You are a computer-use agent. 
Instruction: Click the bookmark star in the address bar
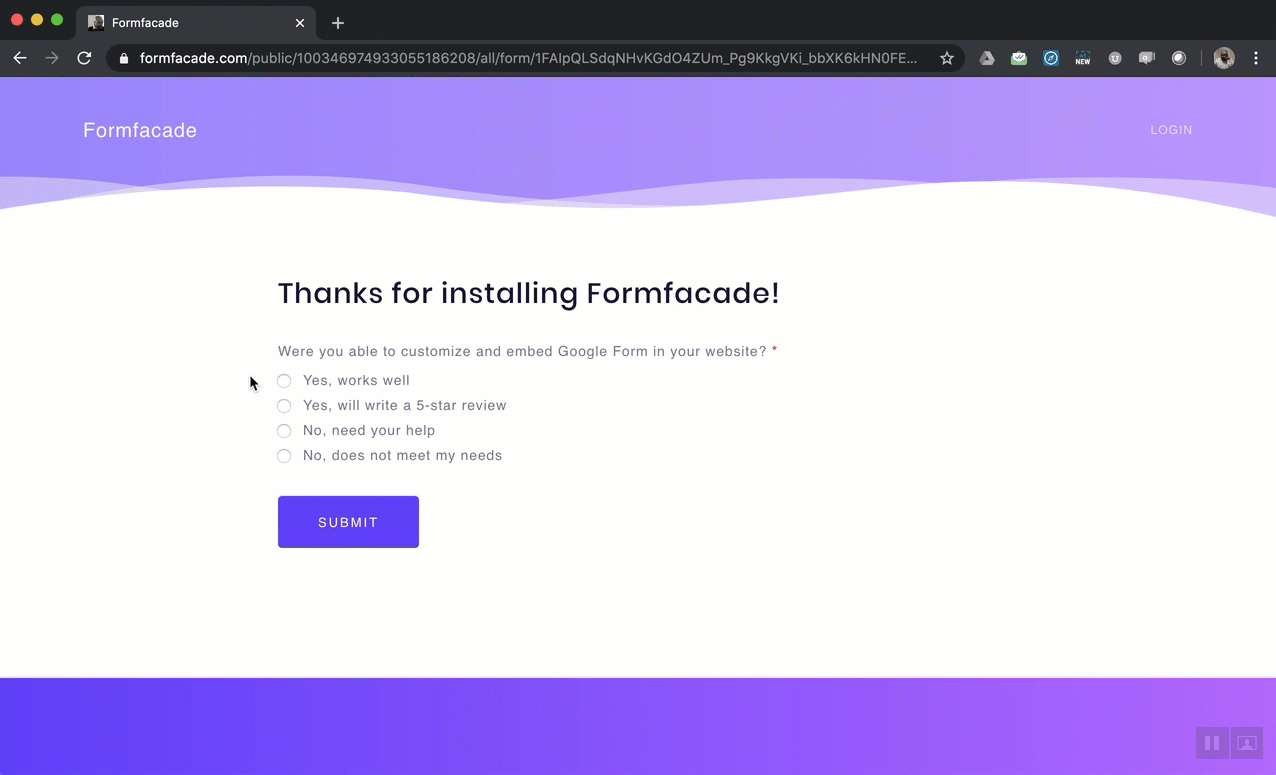point(946,58)
